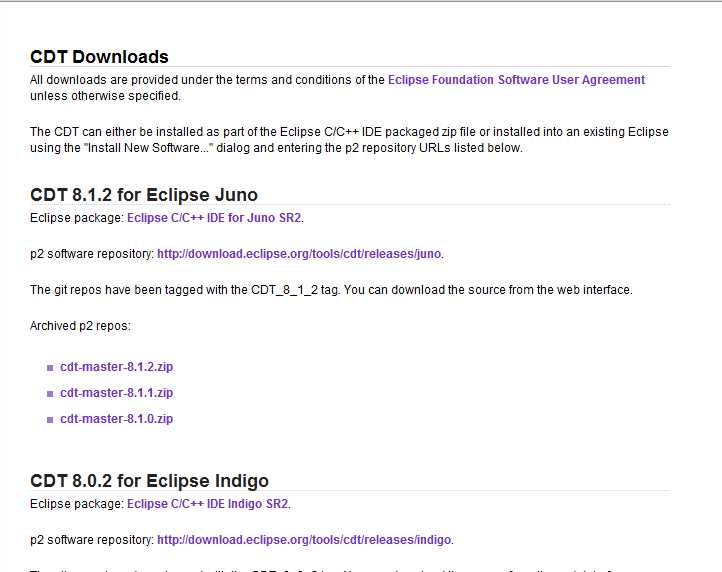Click the 'Eclipse package:' label under Juno heading
Image resolution: width=722 pixels, height=572 pixels.
(77, 217)
